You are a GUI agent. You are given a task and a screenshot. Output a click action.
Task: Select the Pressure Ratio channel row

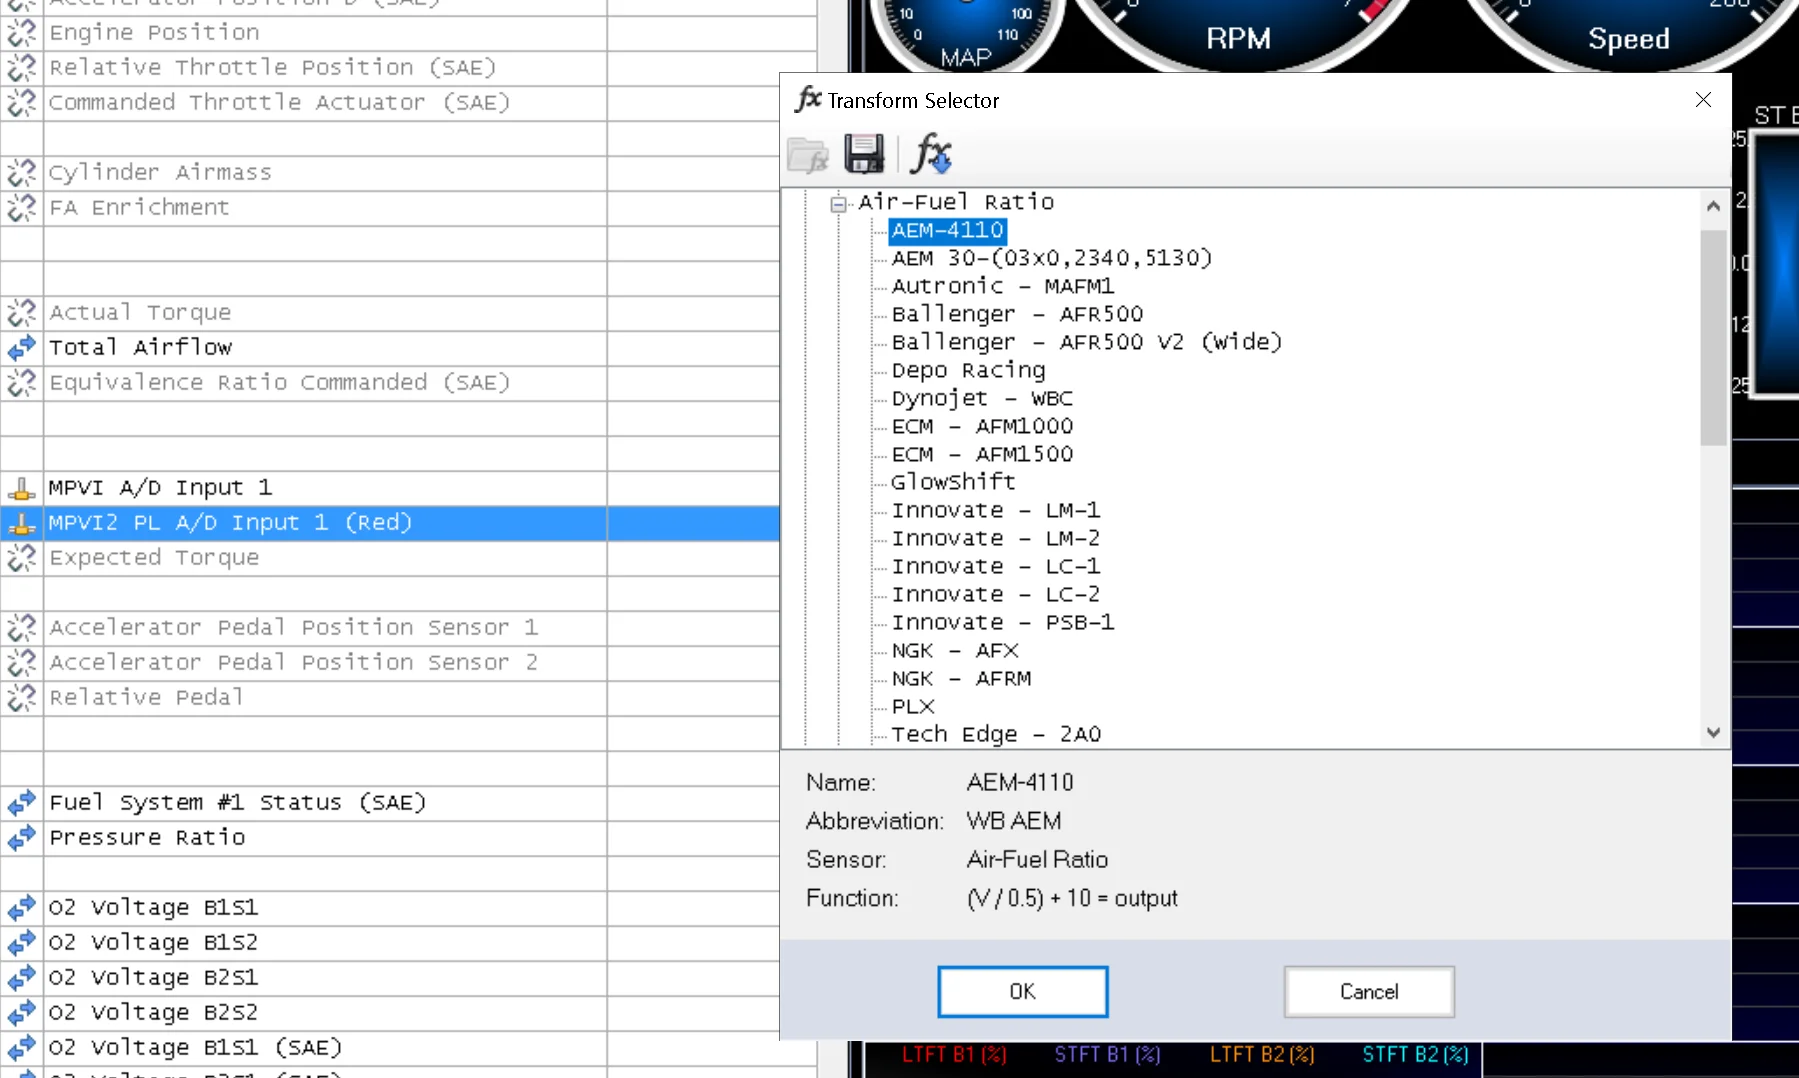(390, 838)
